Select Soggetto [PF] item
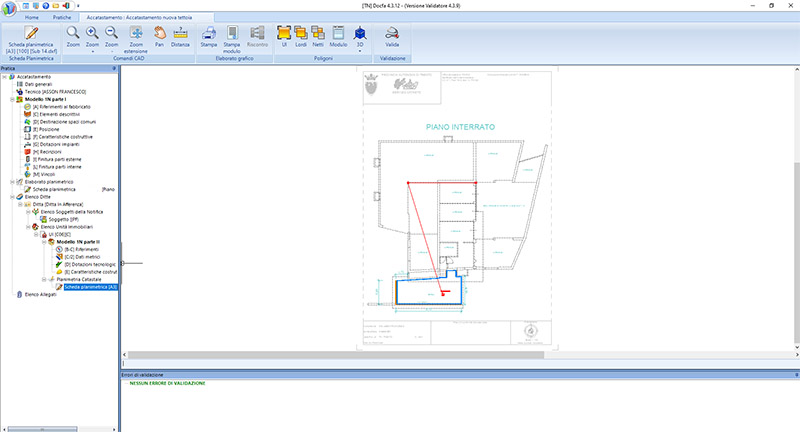Screen dimensions: 800x432 coord(64,219)
